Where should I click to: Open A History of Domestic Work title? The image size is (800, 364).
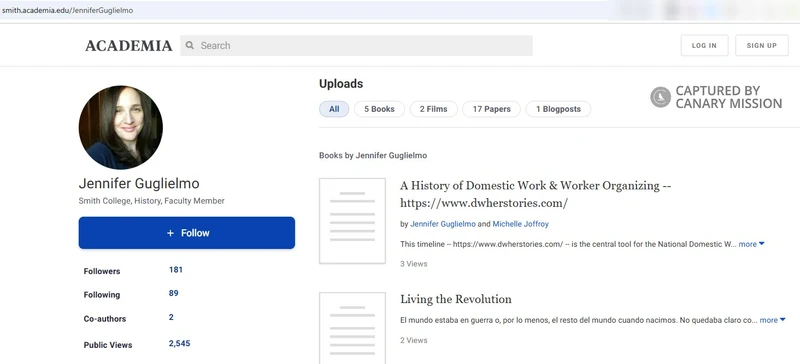point(535,194)
